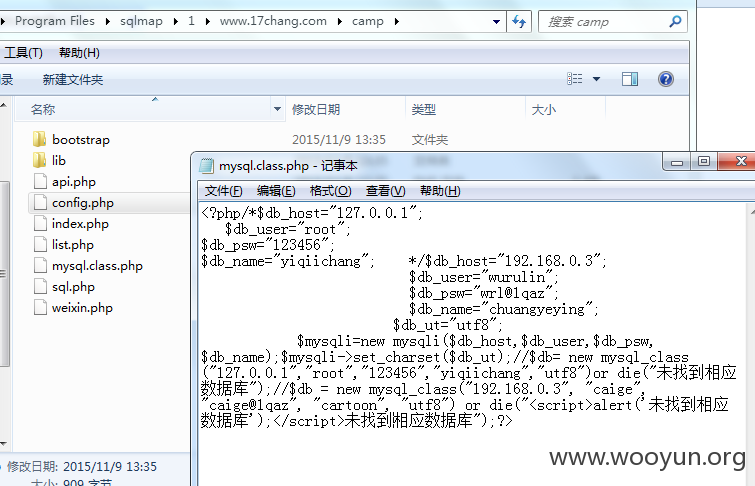The width and height of the screenshot is (755, 486).
Task: Click the Notepad text area scroll up arrow
Action: [752, 211]
